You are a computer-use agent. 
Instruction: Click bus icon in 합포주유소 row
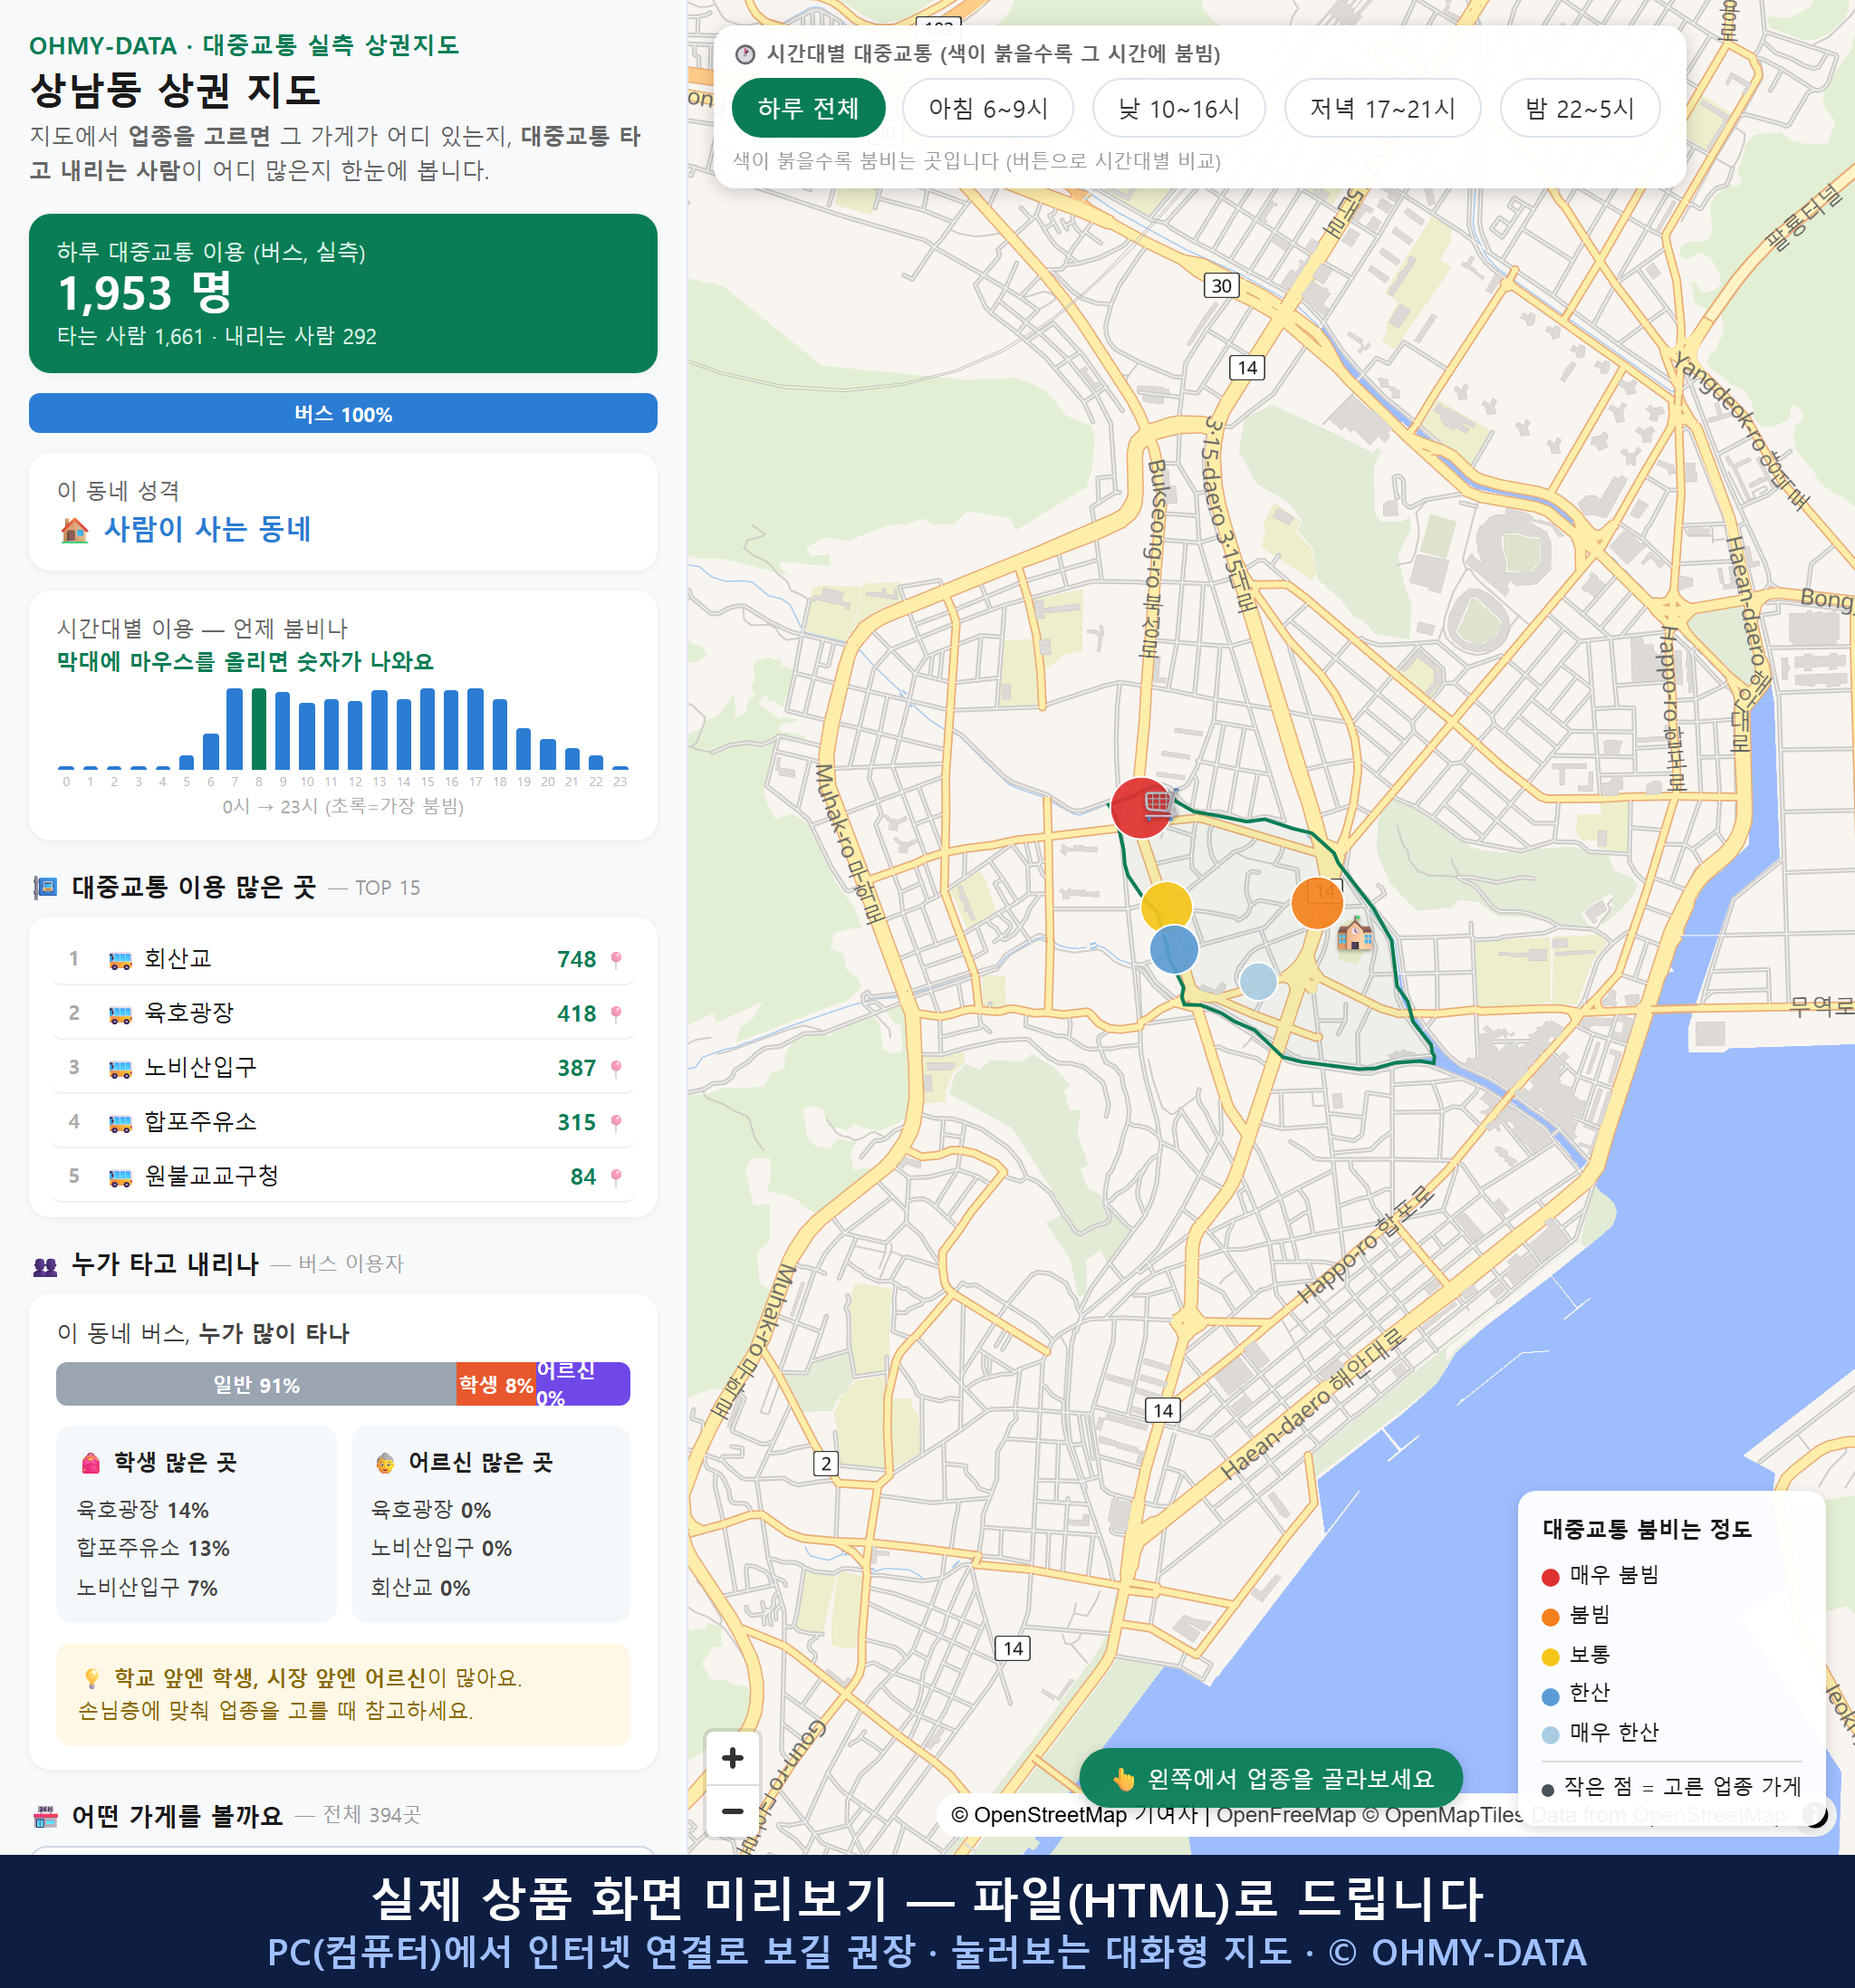pos(120,1123)
